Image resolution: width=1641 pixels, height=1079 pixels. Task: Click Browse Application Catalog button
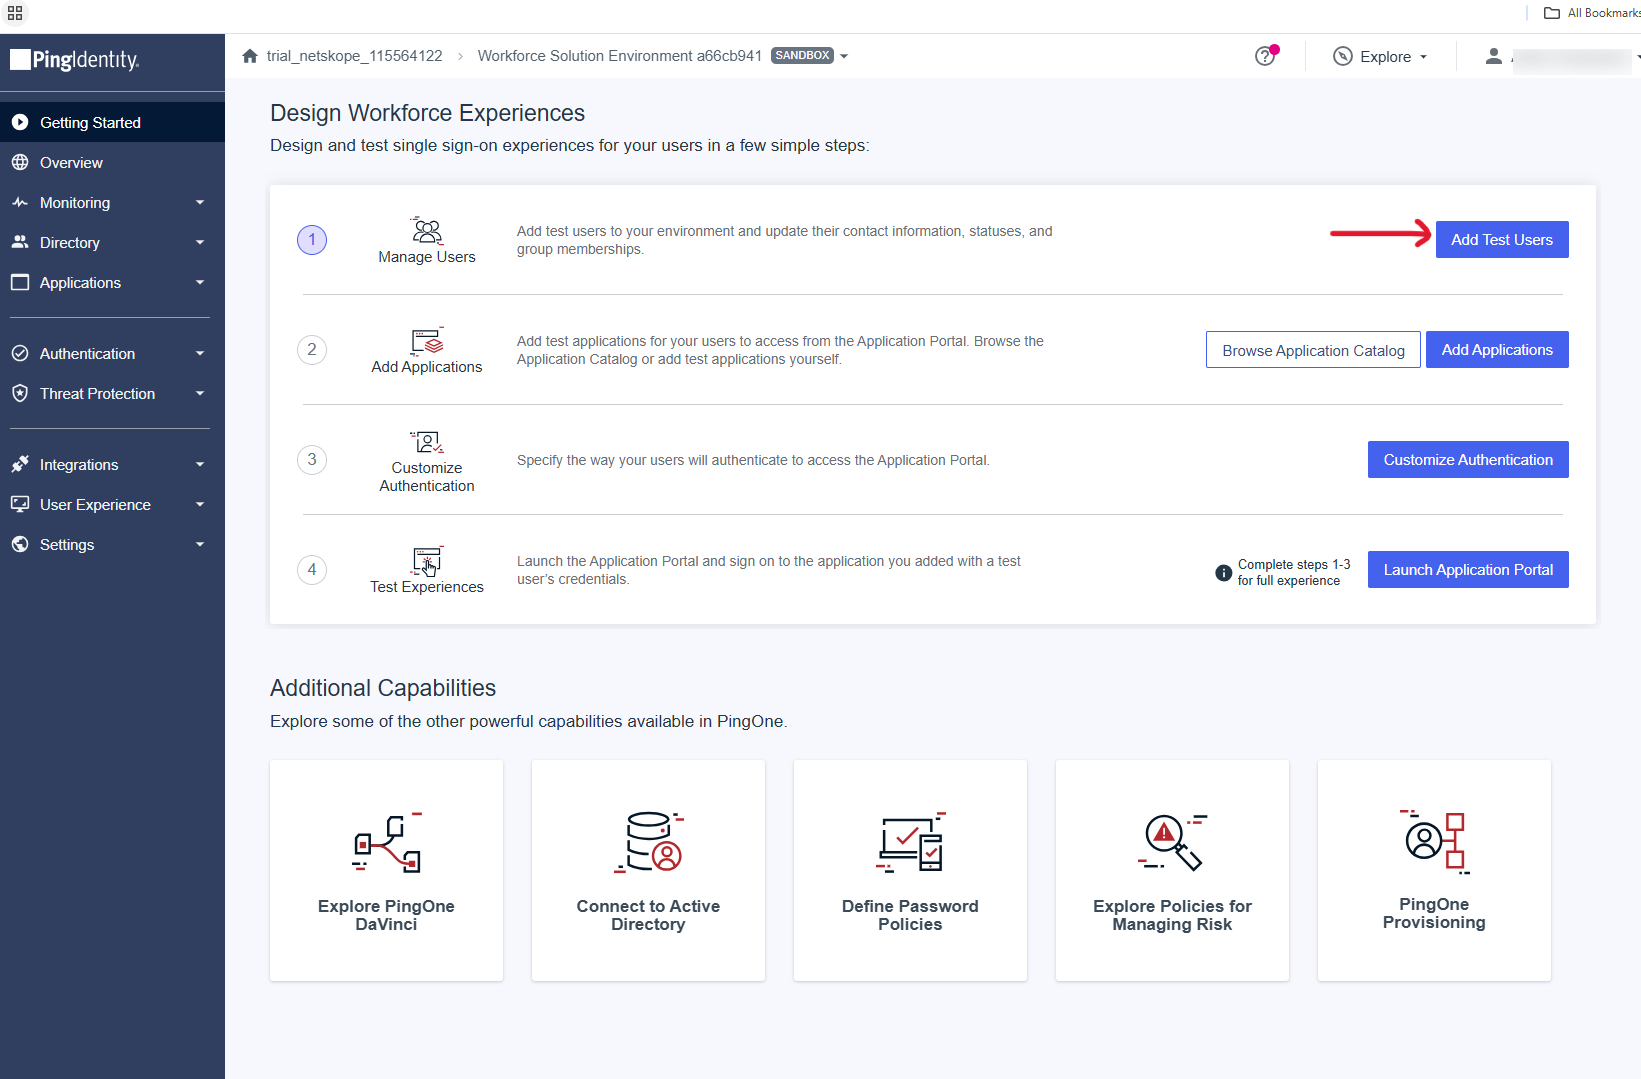(1313, 350)
